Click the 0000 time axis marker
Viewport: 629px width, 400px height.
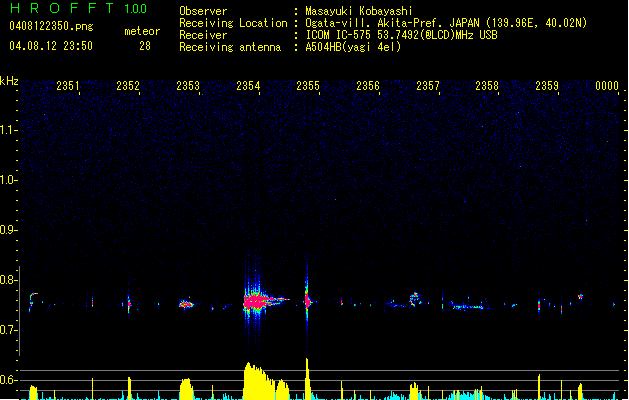pyautogui.click(x=607, y=85)
